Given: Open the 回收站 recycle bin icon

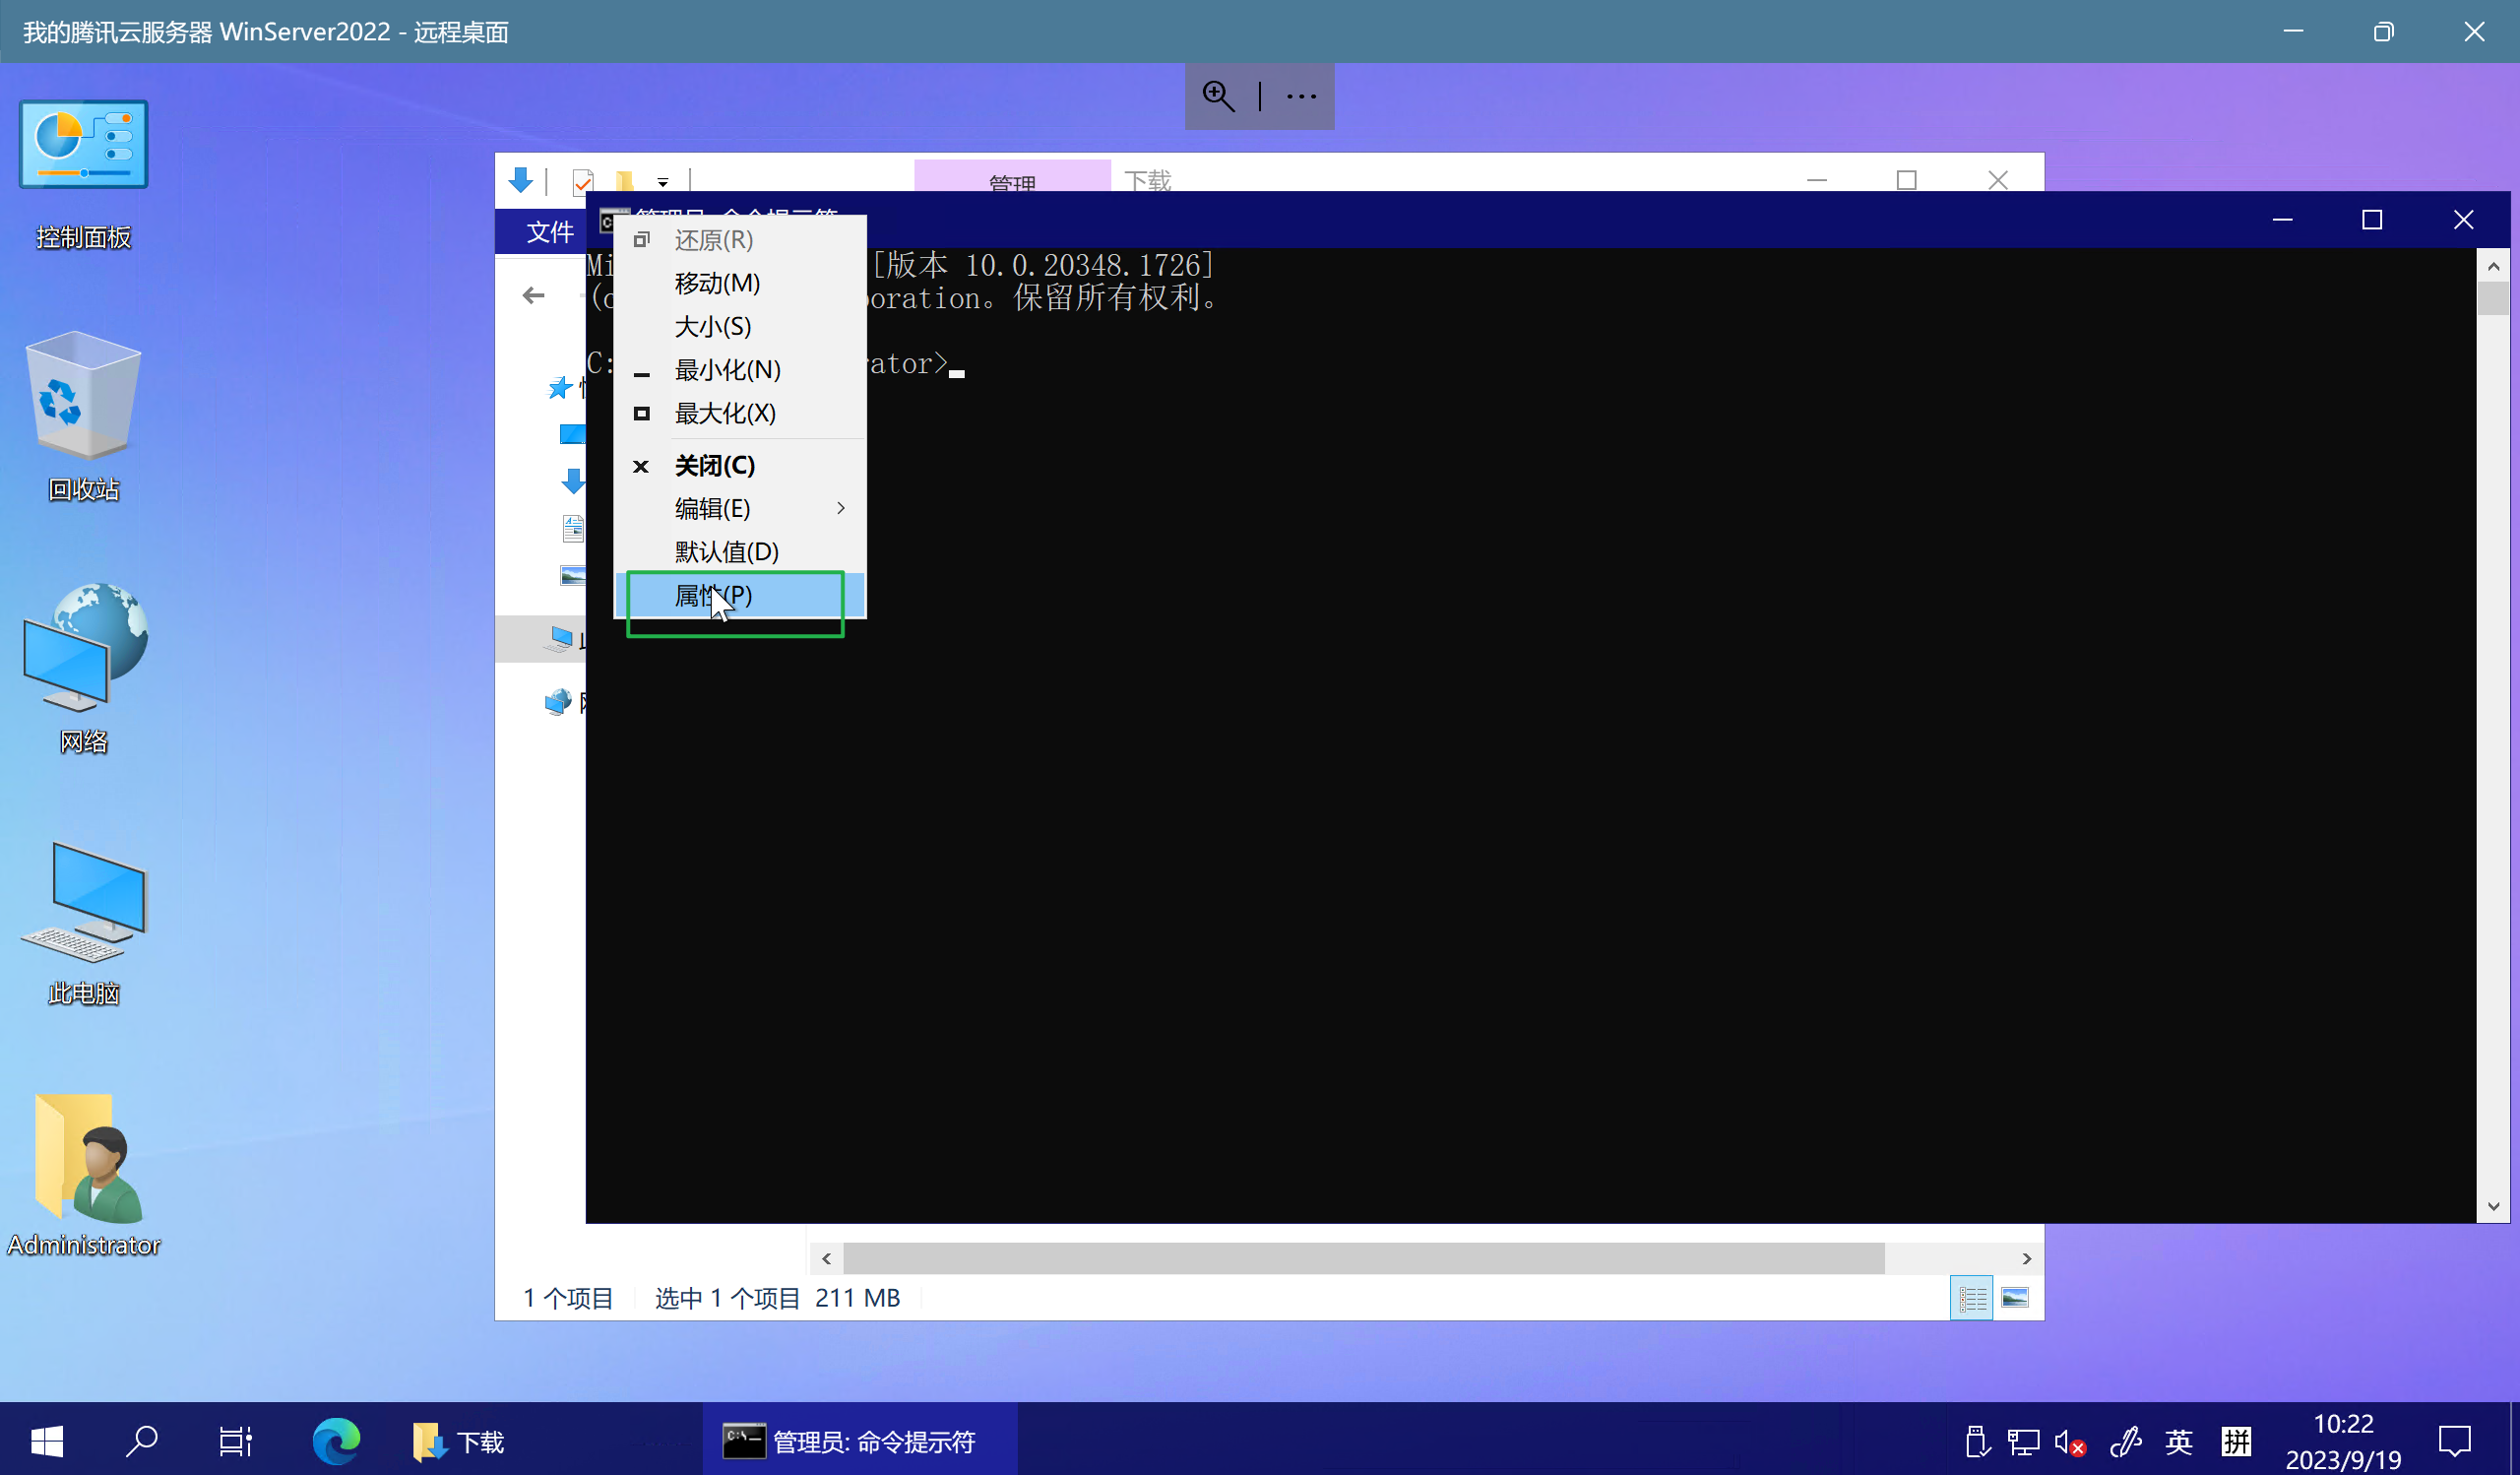Looking at the screenshot, I should click(x=84, y=417).
